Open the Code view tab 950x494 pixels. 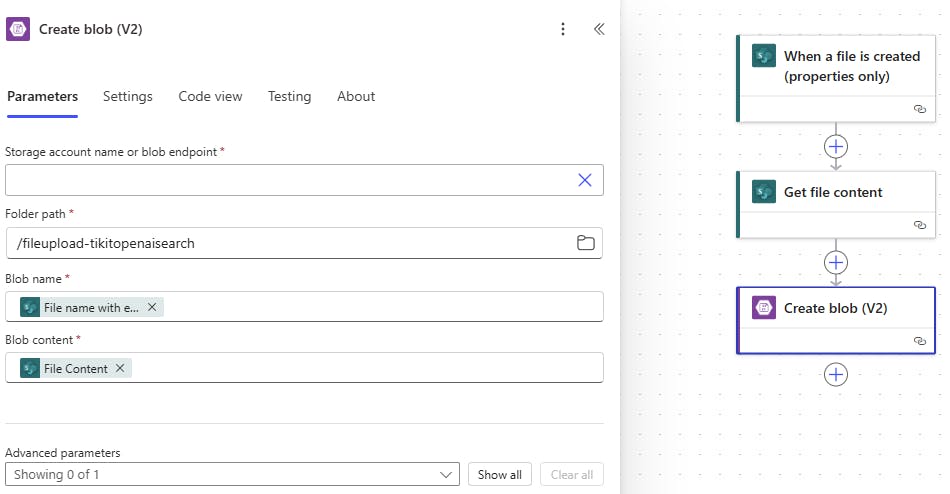[210, 97]
